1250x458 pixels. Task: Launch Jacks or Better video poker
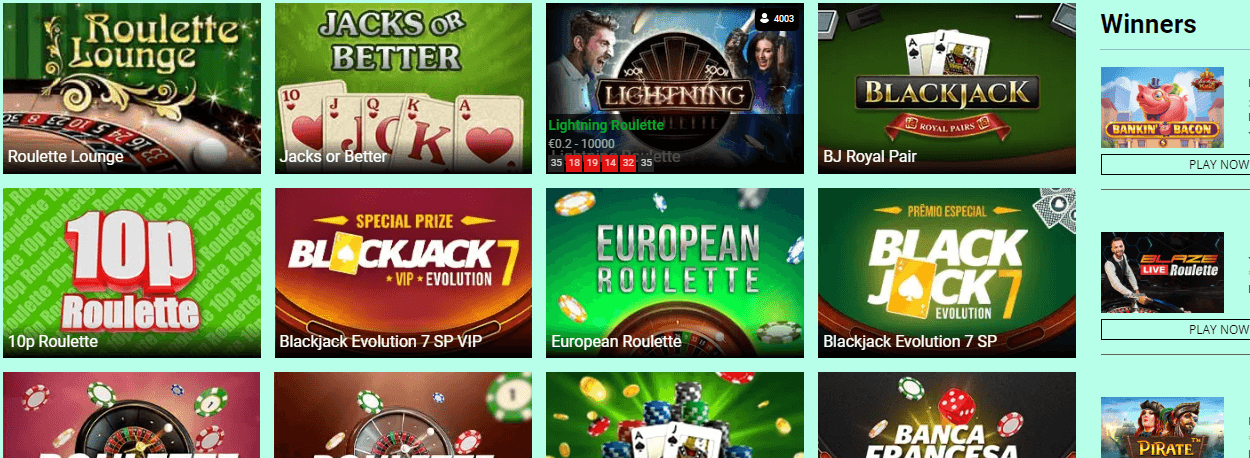(x=404, y=88)
